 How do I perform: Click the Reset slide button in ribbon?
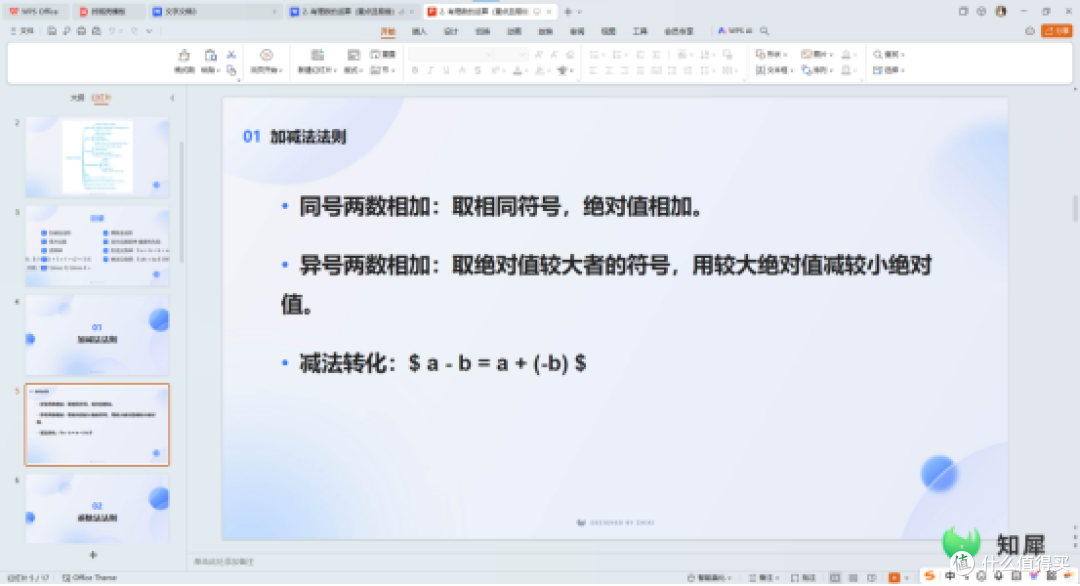coord(383,54)
